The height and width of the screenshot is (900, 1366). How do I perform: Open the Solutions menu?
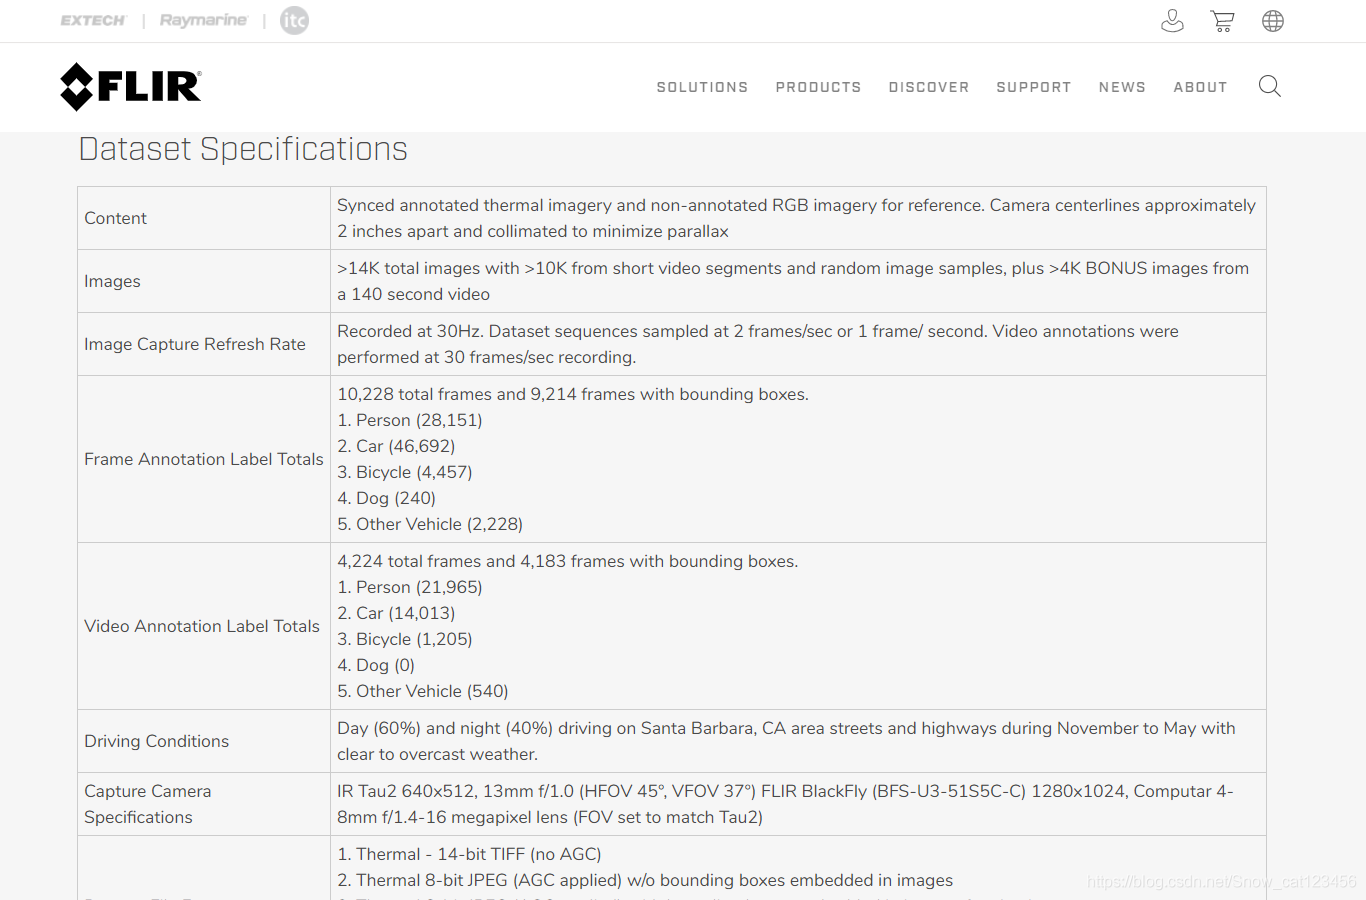click(702, 88)
